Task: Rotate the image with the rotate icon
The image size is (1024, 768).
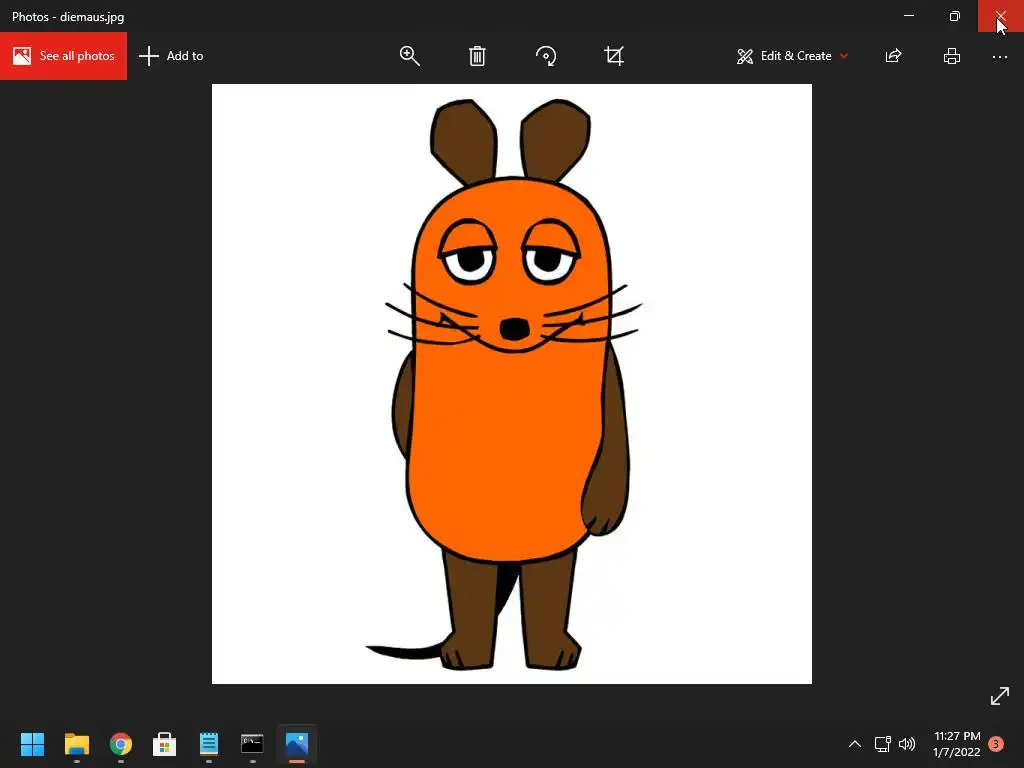Action: 546,56
